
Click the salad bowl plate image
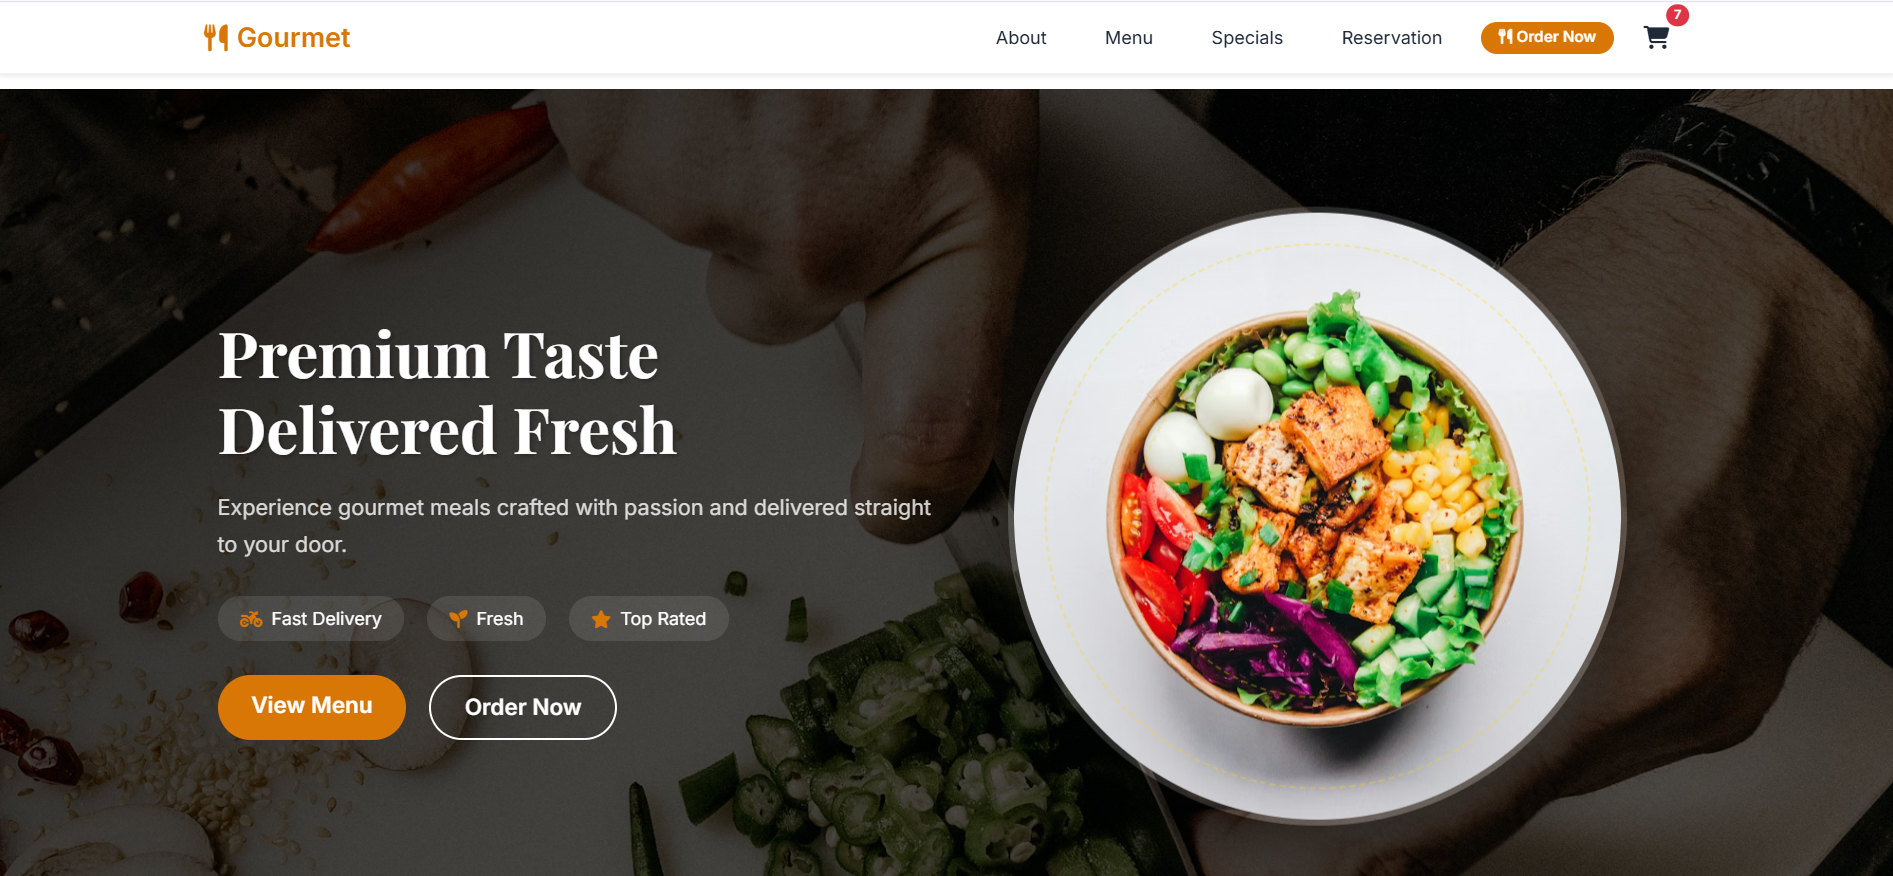[1317, 516]
